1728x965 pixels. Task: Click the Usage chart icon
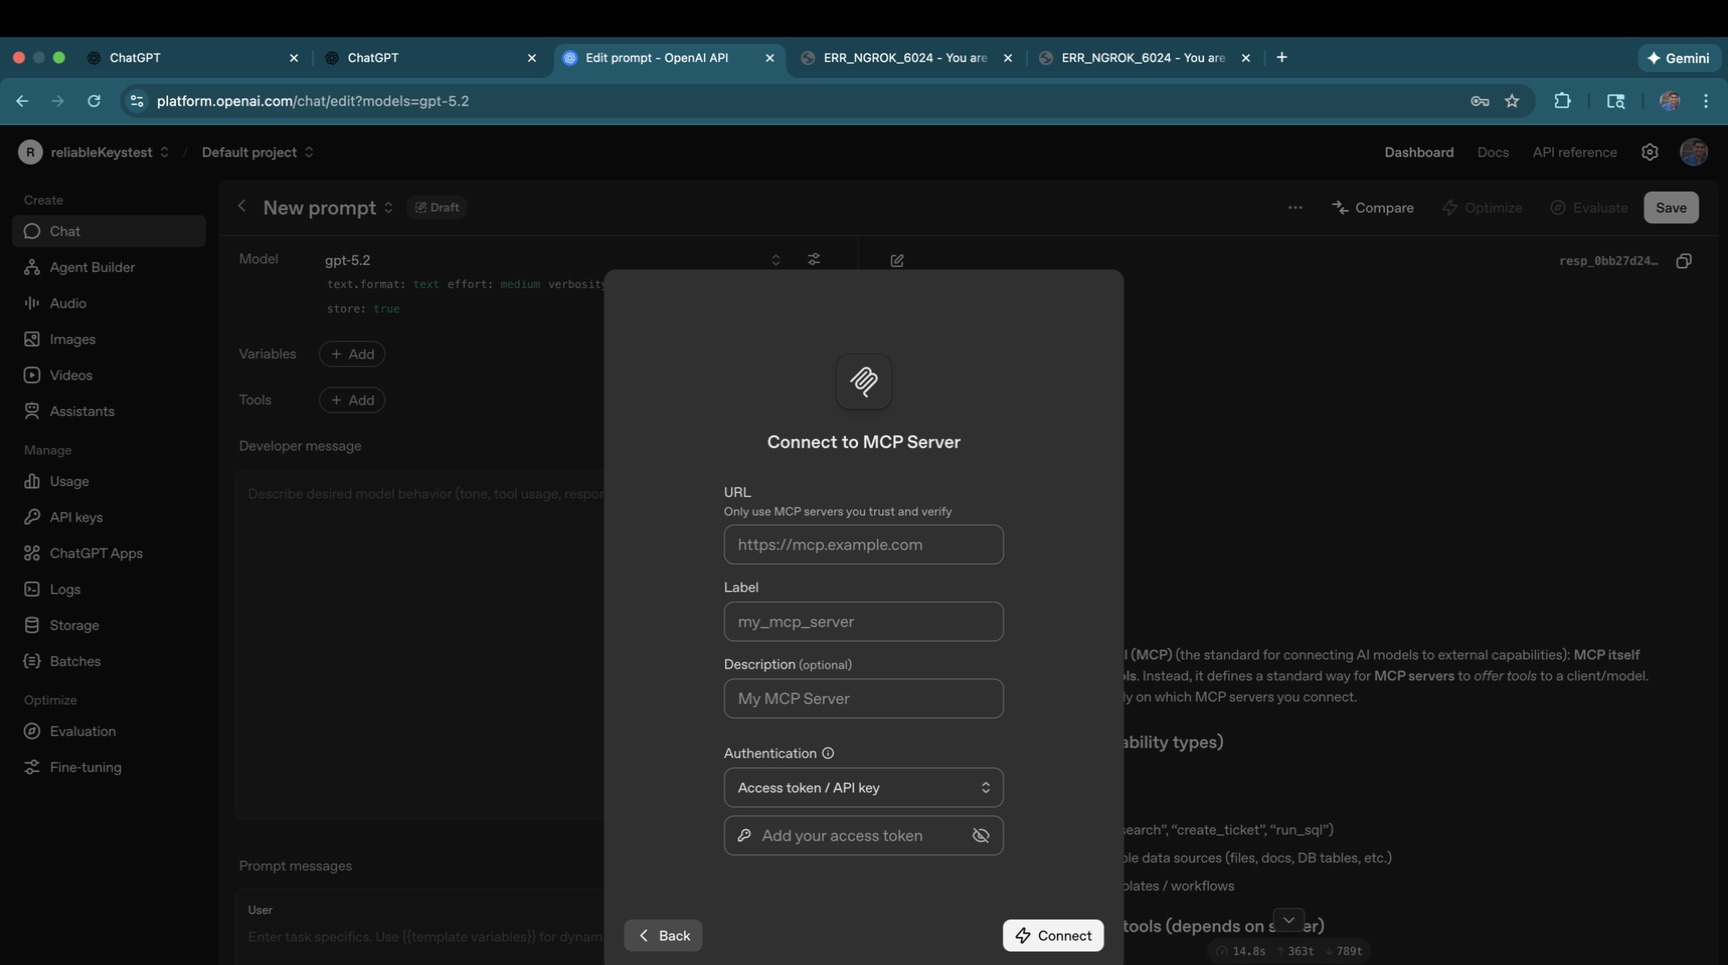point(32,481)
